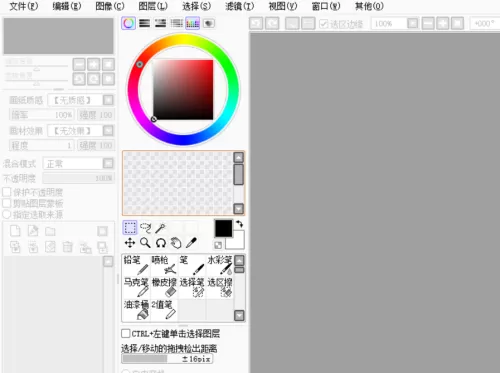Toggle the color swatches panel icon

tap(193, 23)
